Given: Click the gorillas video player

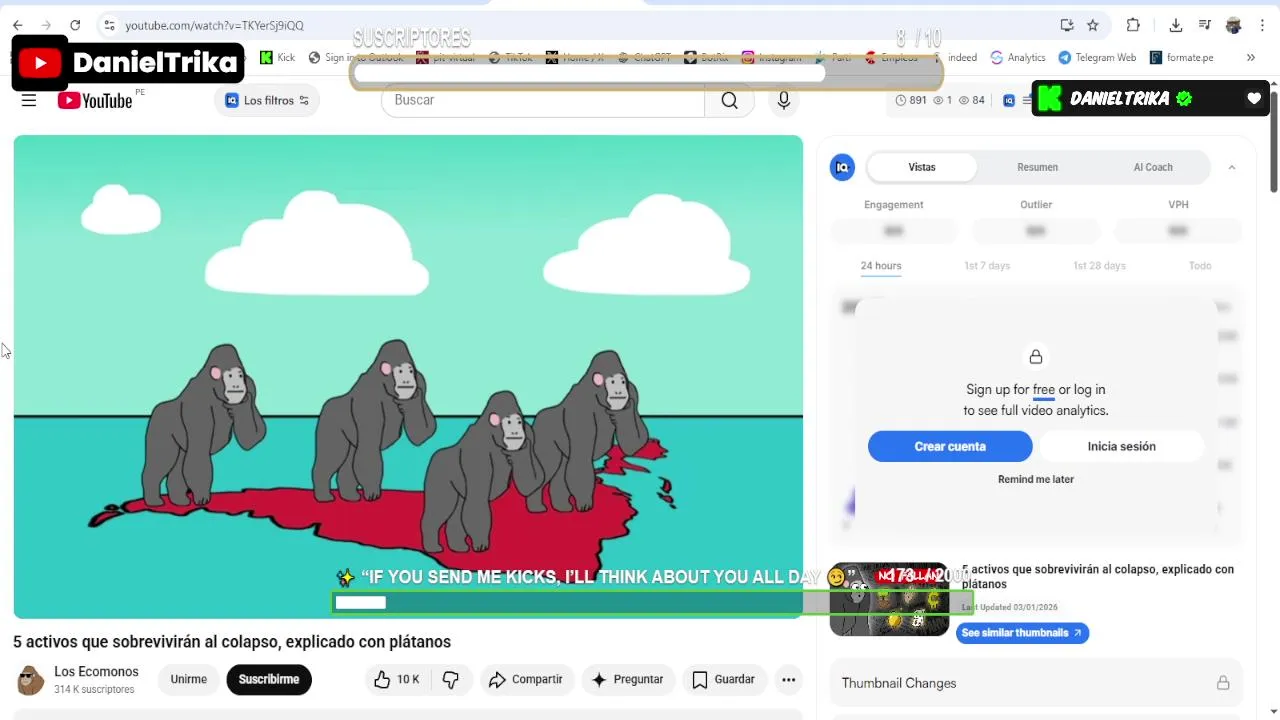Looking at the screenshot, I should [x=408, y=377].
